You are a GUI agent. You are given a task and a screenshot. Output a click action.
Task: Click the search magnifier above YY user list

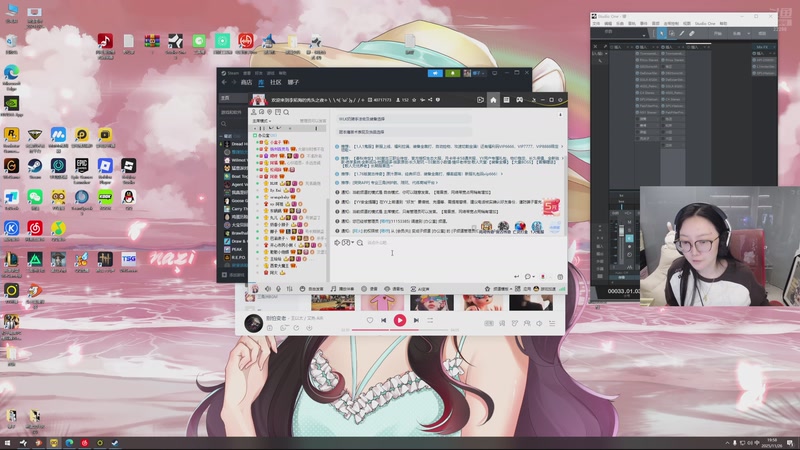286,112
